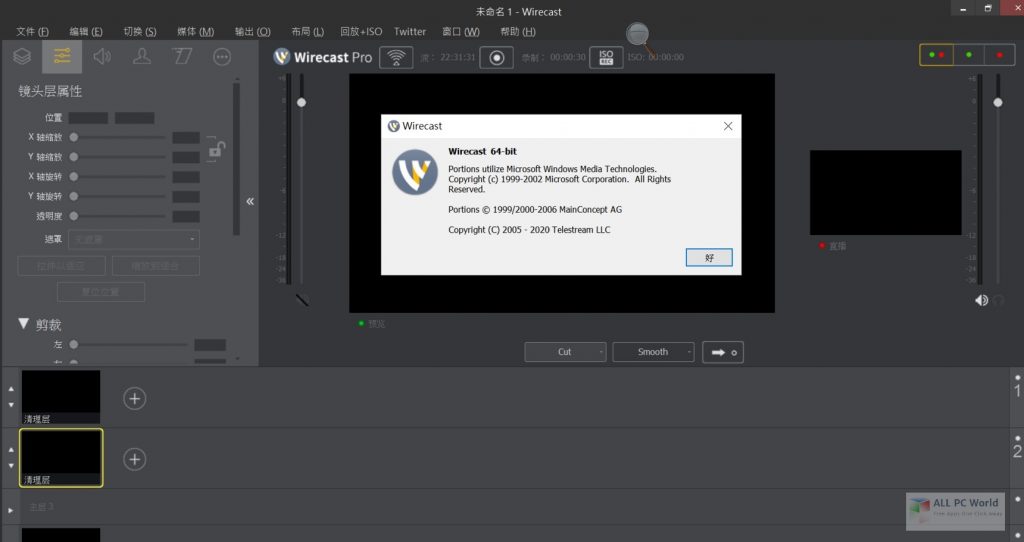Click the Wirecast Pro logo in the toolbar

[323, 57]
